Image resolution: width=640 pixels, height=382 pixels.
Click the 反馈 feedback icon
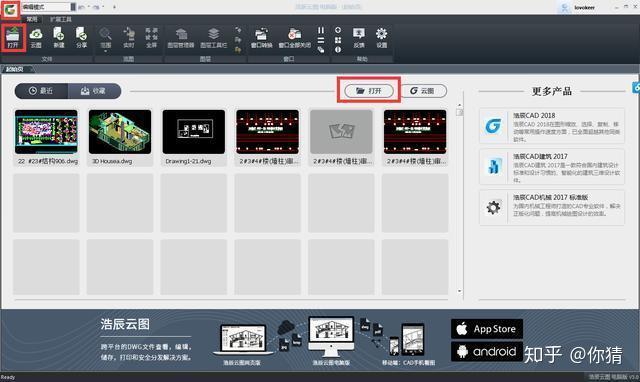coord(359,38)
